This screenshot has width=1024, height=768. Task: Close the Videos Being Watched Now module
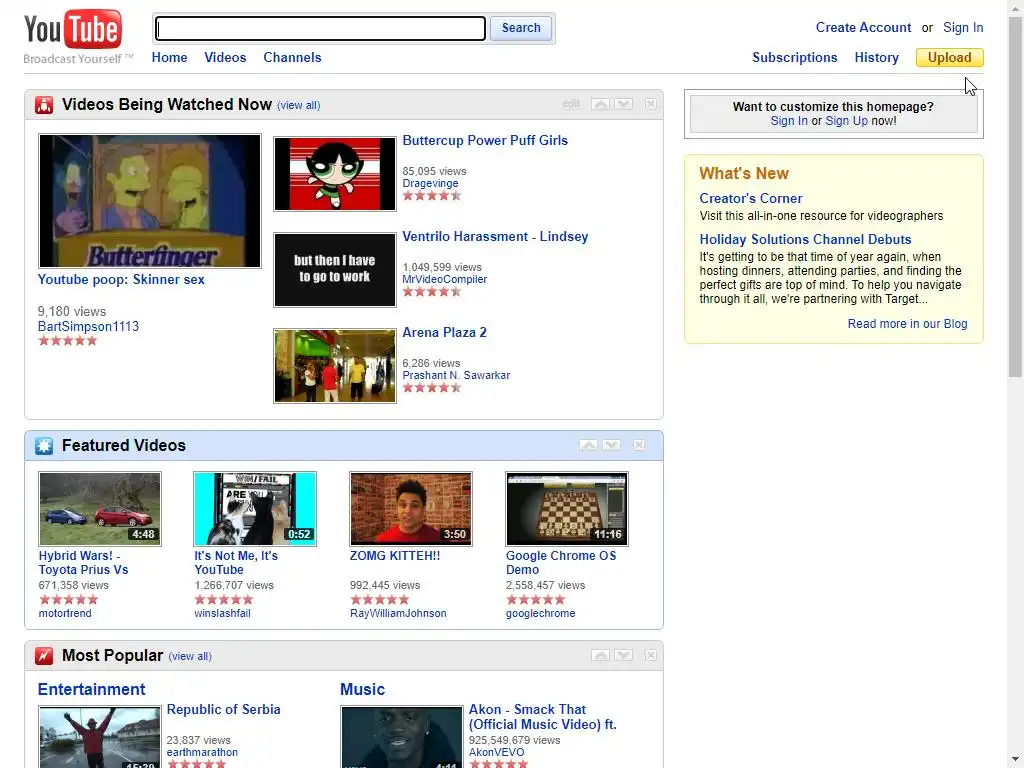650,104
